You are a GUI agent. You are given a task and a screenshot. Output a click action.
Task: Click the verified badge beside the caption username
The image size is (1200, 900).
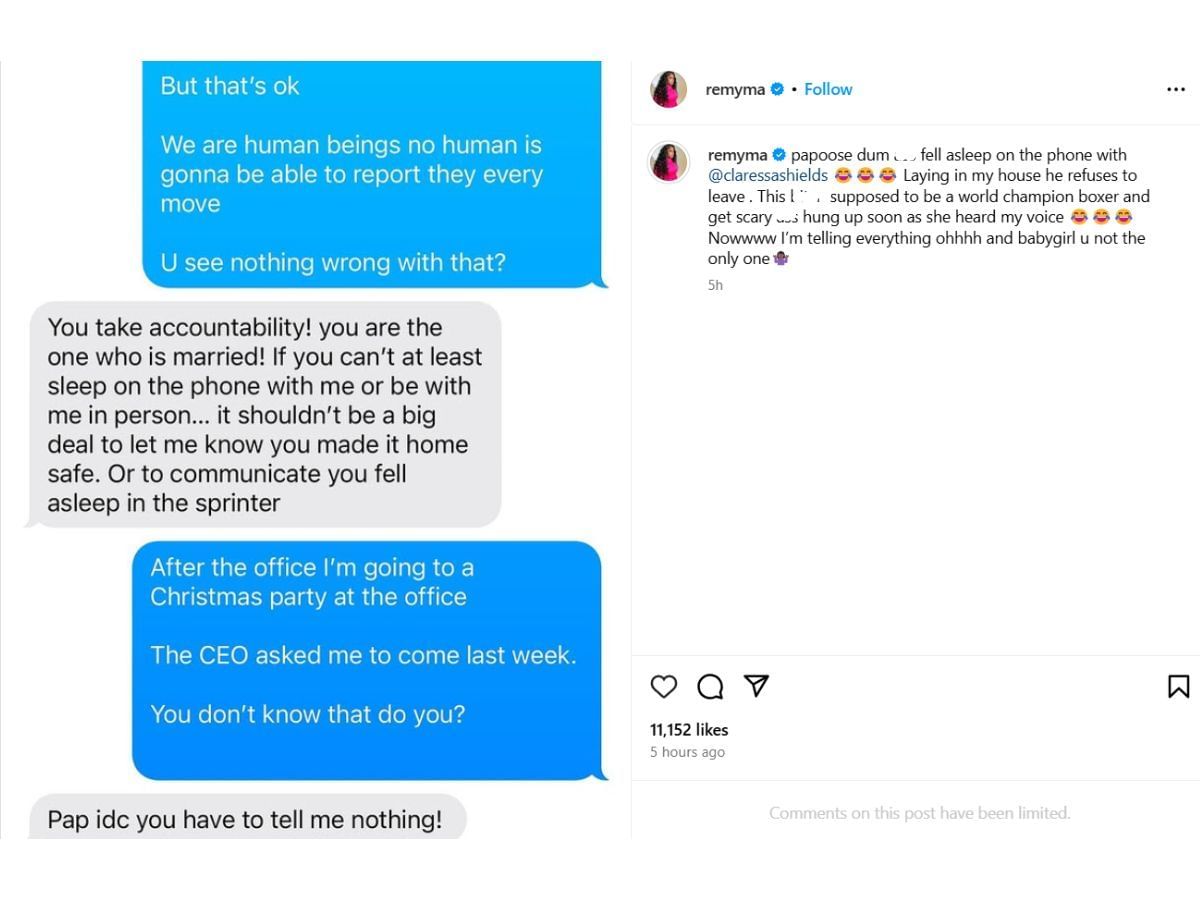click(780, 155)
